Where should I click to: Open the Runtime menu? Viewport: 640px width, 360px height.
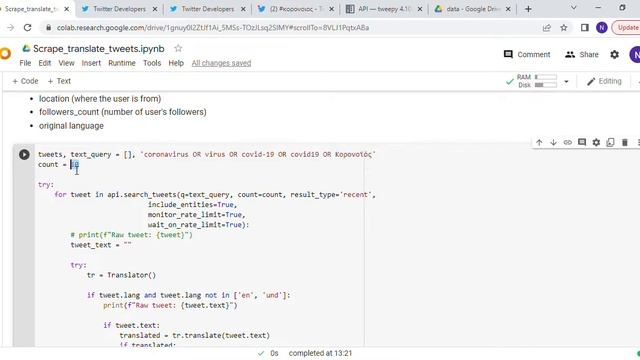(x=122, y=63)
